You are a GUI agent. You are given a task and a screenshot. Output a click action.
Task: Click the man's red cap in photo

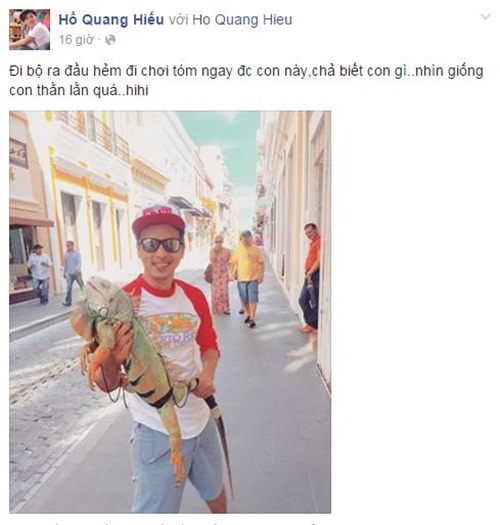click(158, 218)
